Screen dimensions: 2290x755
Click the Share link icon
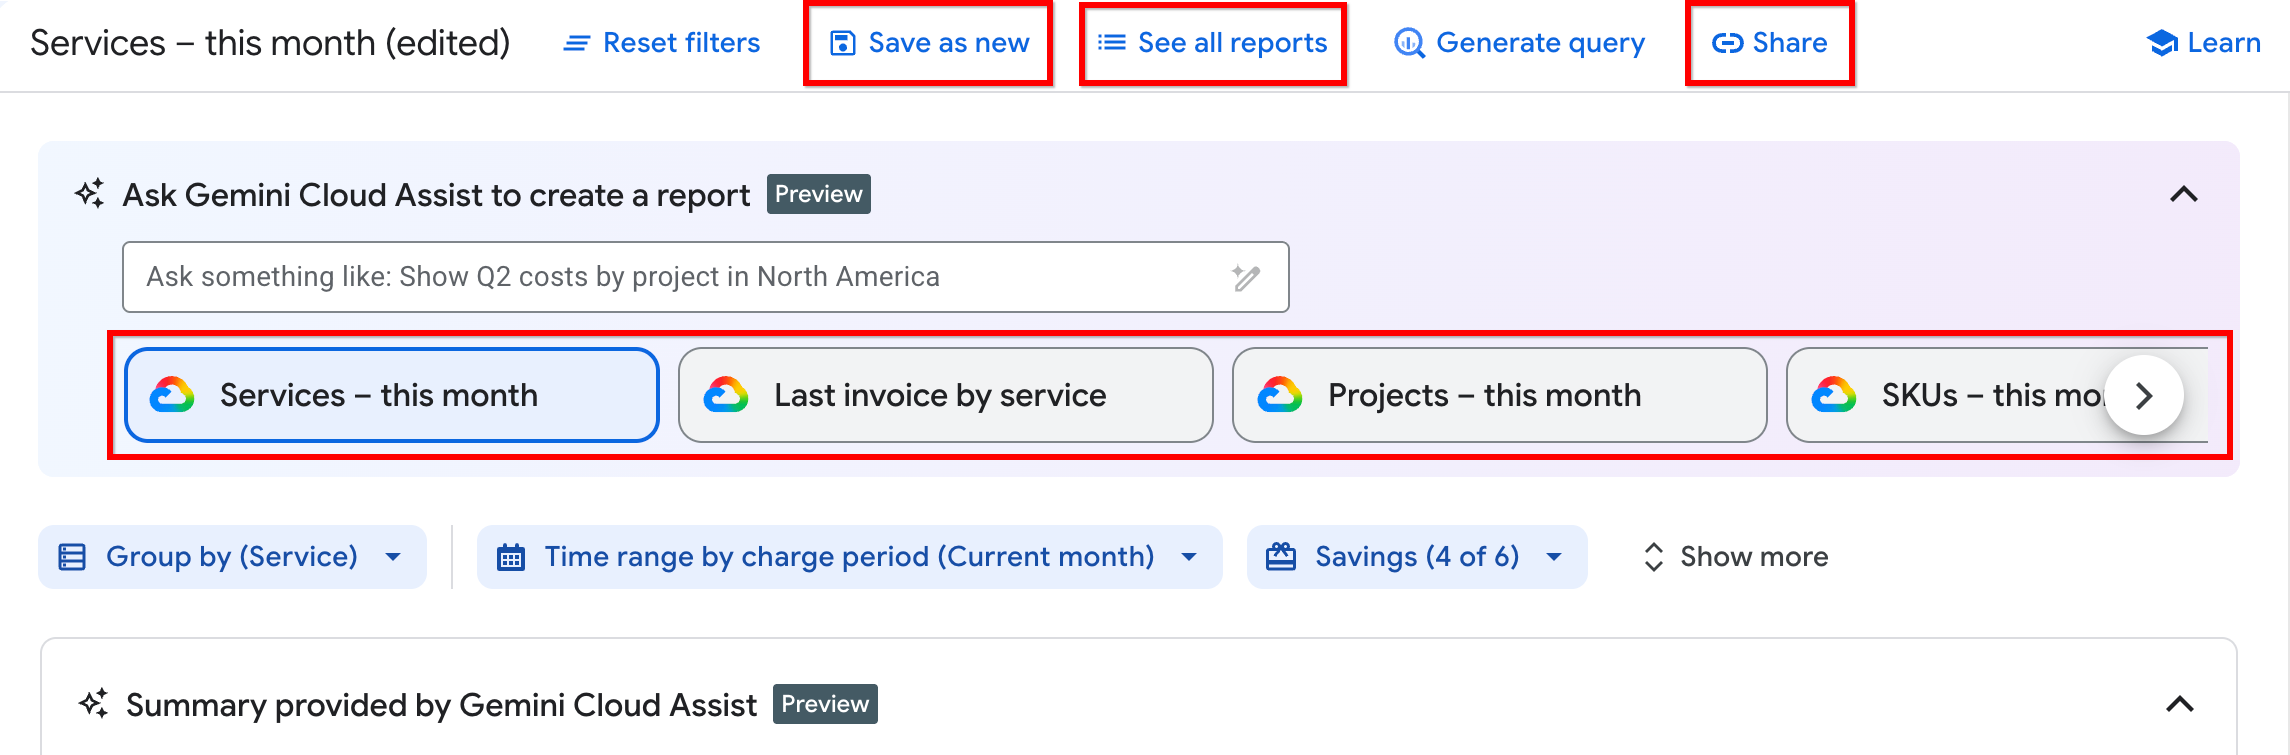tap(1727, 43)
